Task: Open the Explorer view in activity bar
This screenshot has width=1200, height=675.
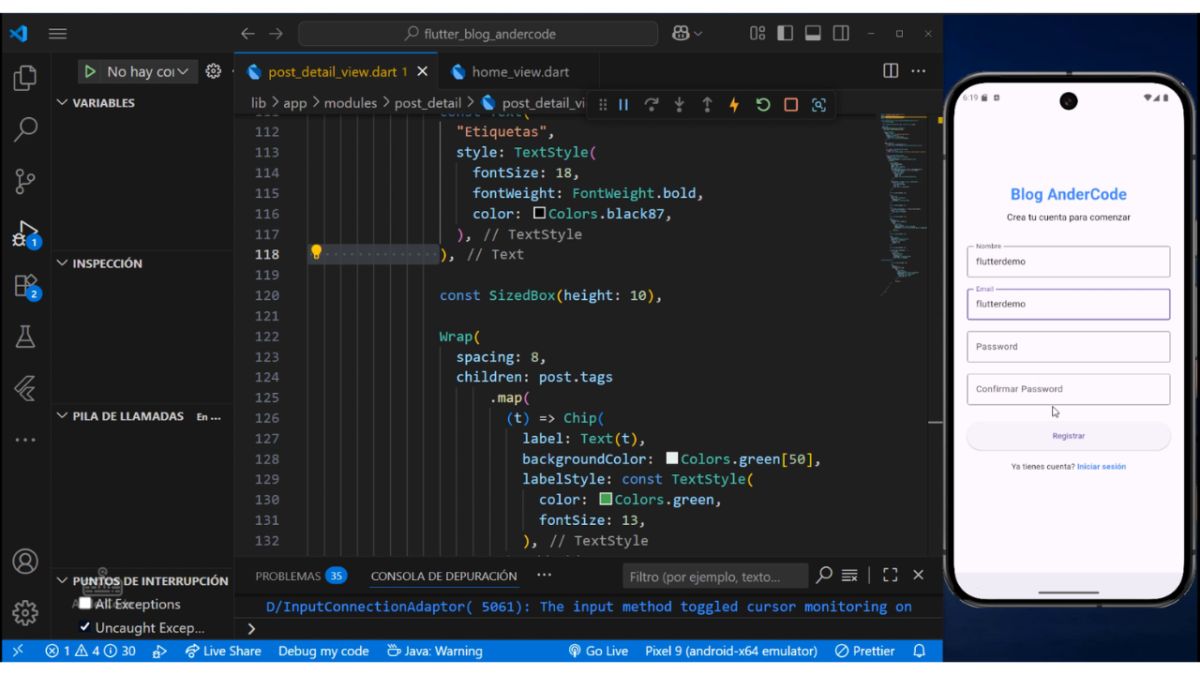Action: [25, 78]
